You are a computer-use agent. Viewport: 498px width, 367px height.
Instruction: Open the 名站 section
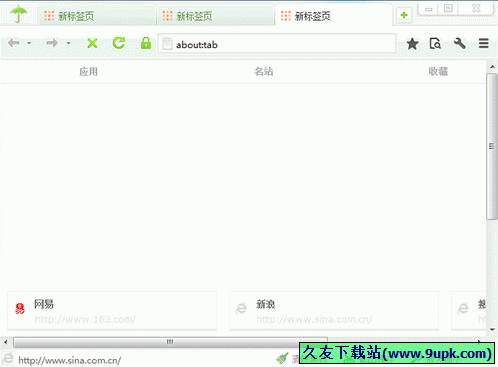pyautogui.click(x=264, y=71)
